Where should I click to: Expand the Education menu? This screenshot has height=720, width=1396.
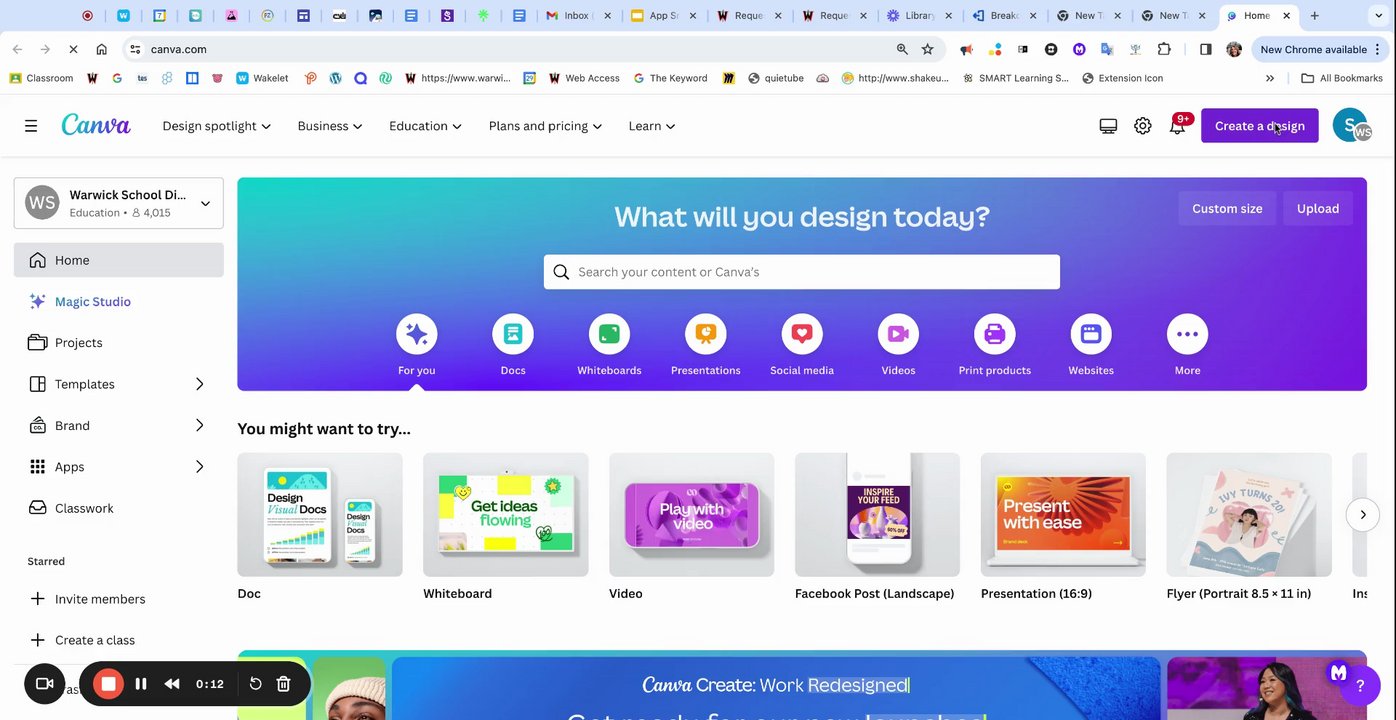425,126
